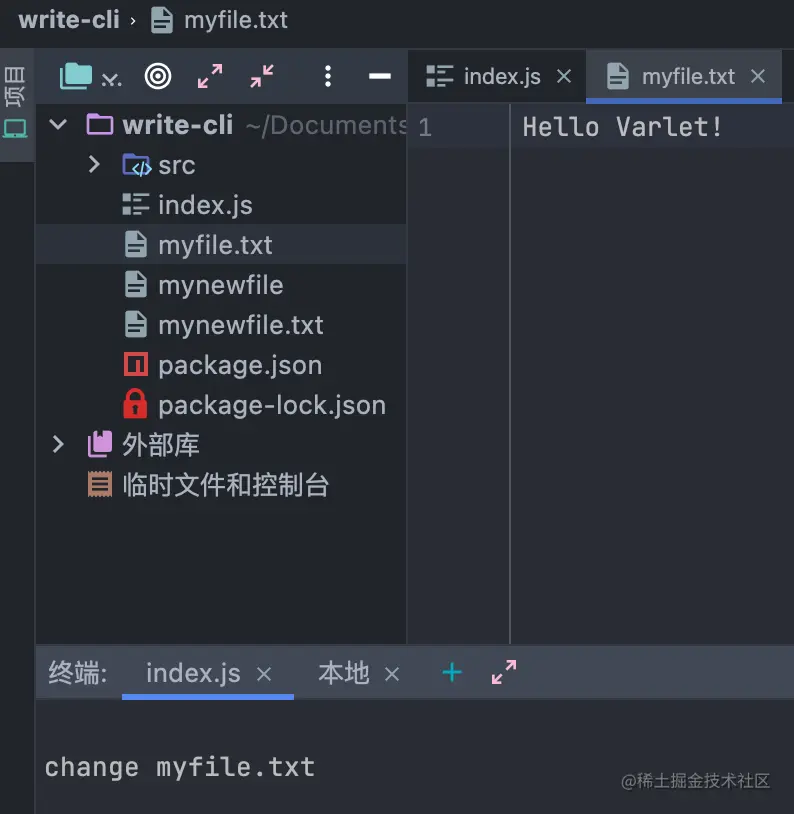Expand the 外部库 node

pyautogui.click(x=59, y=444)
